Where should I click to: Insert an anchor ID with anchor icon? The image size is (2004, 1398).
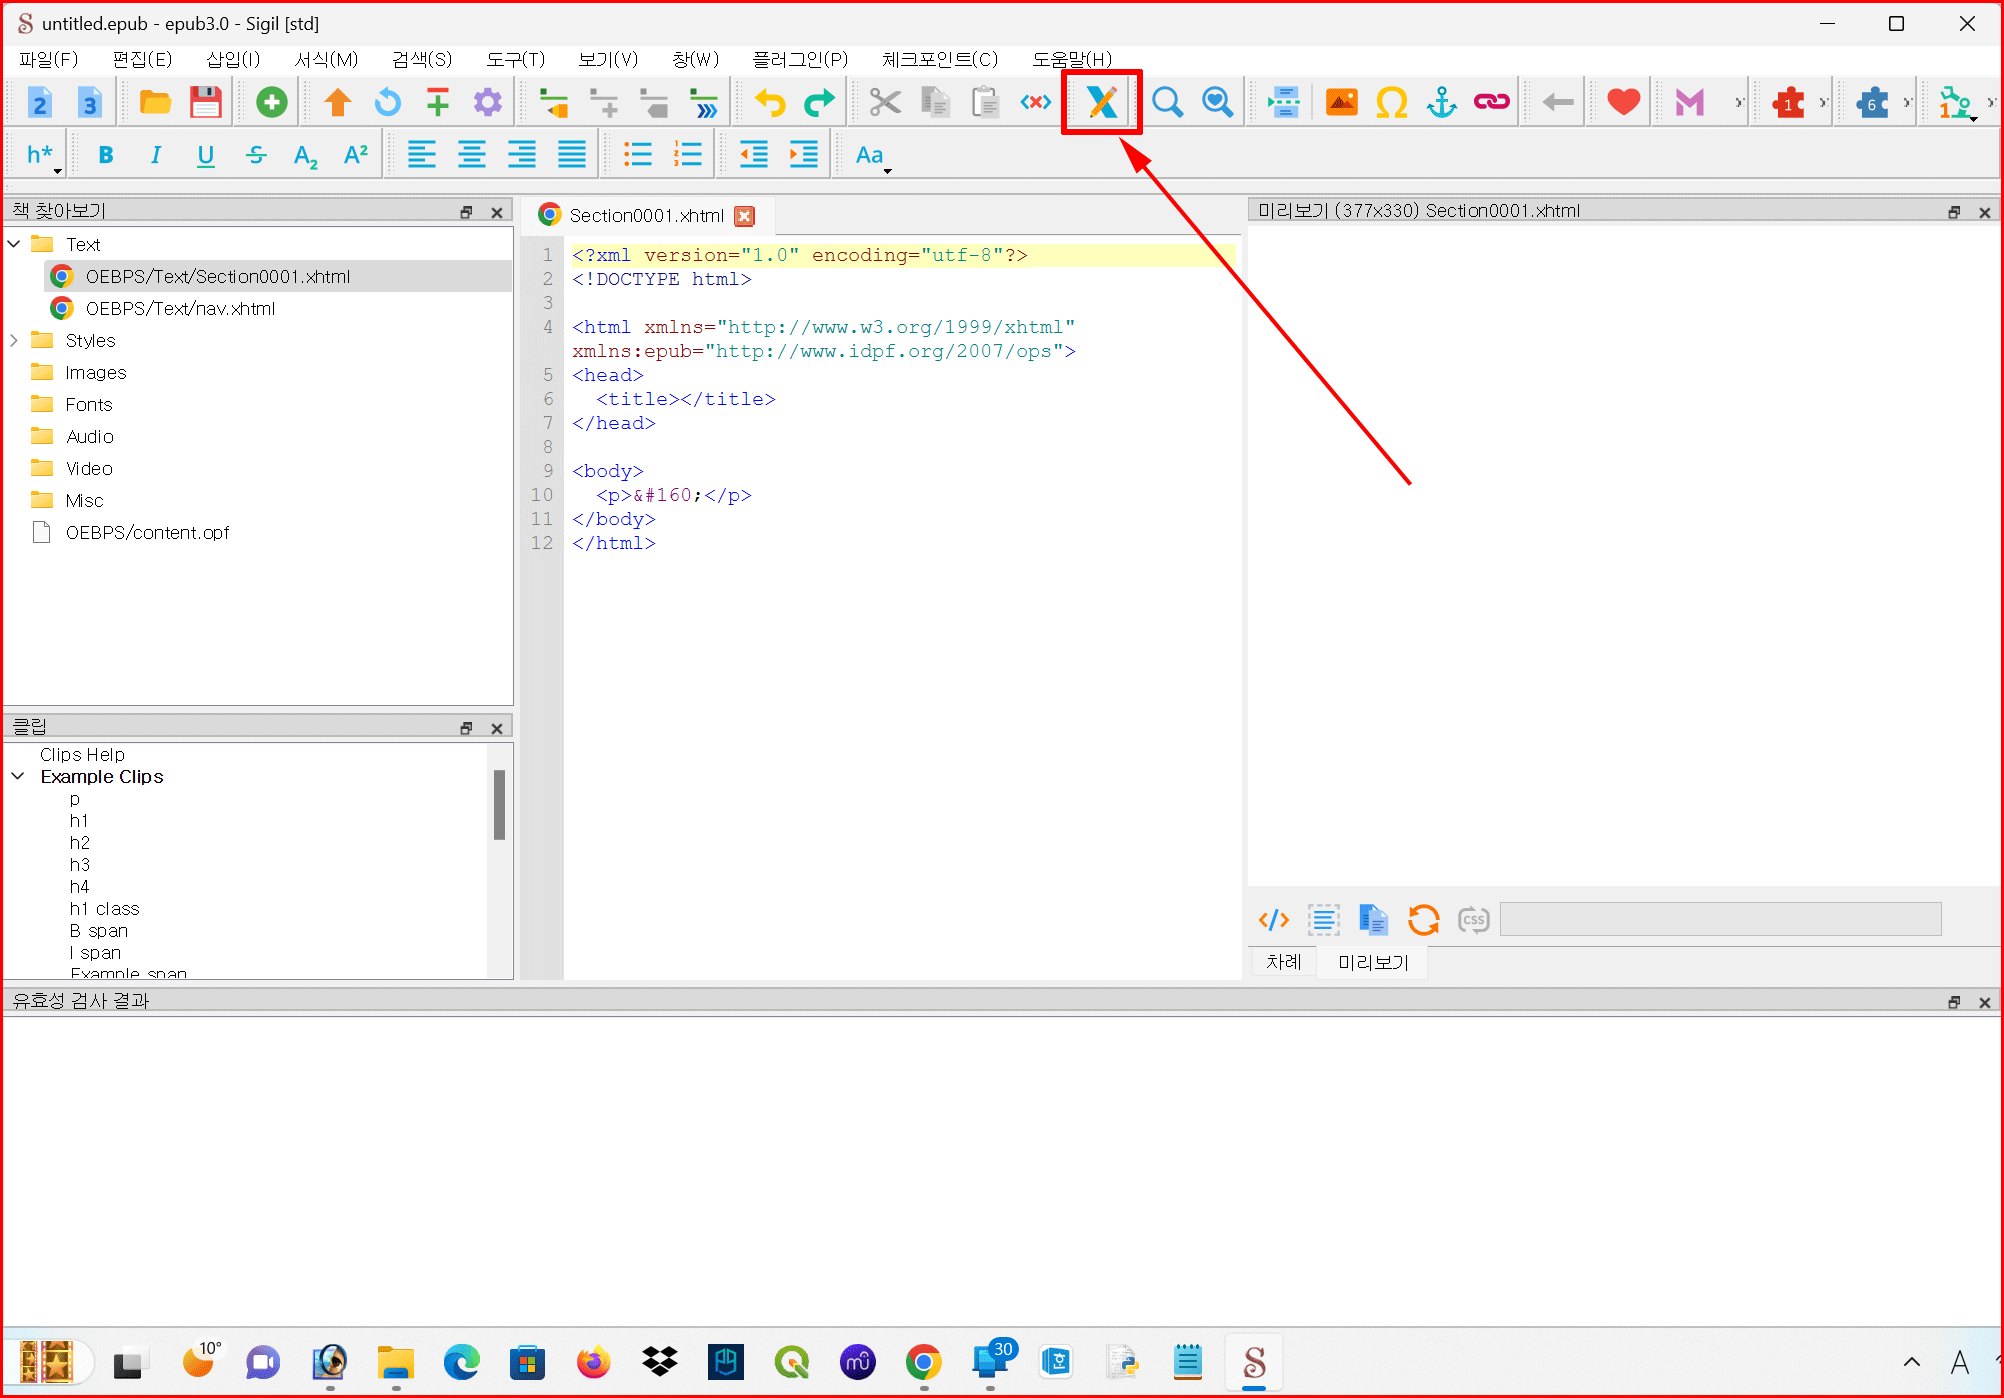click(x=1441, y=102)
